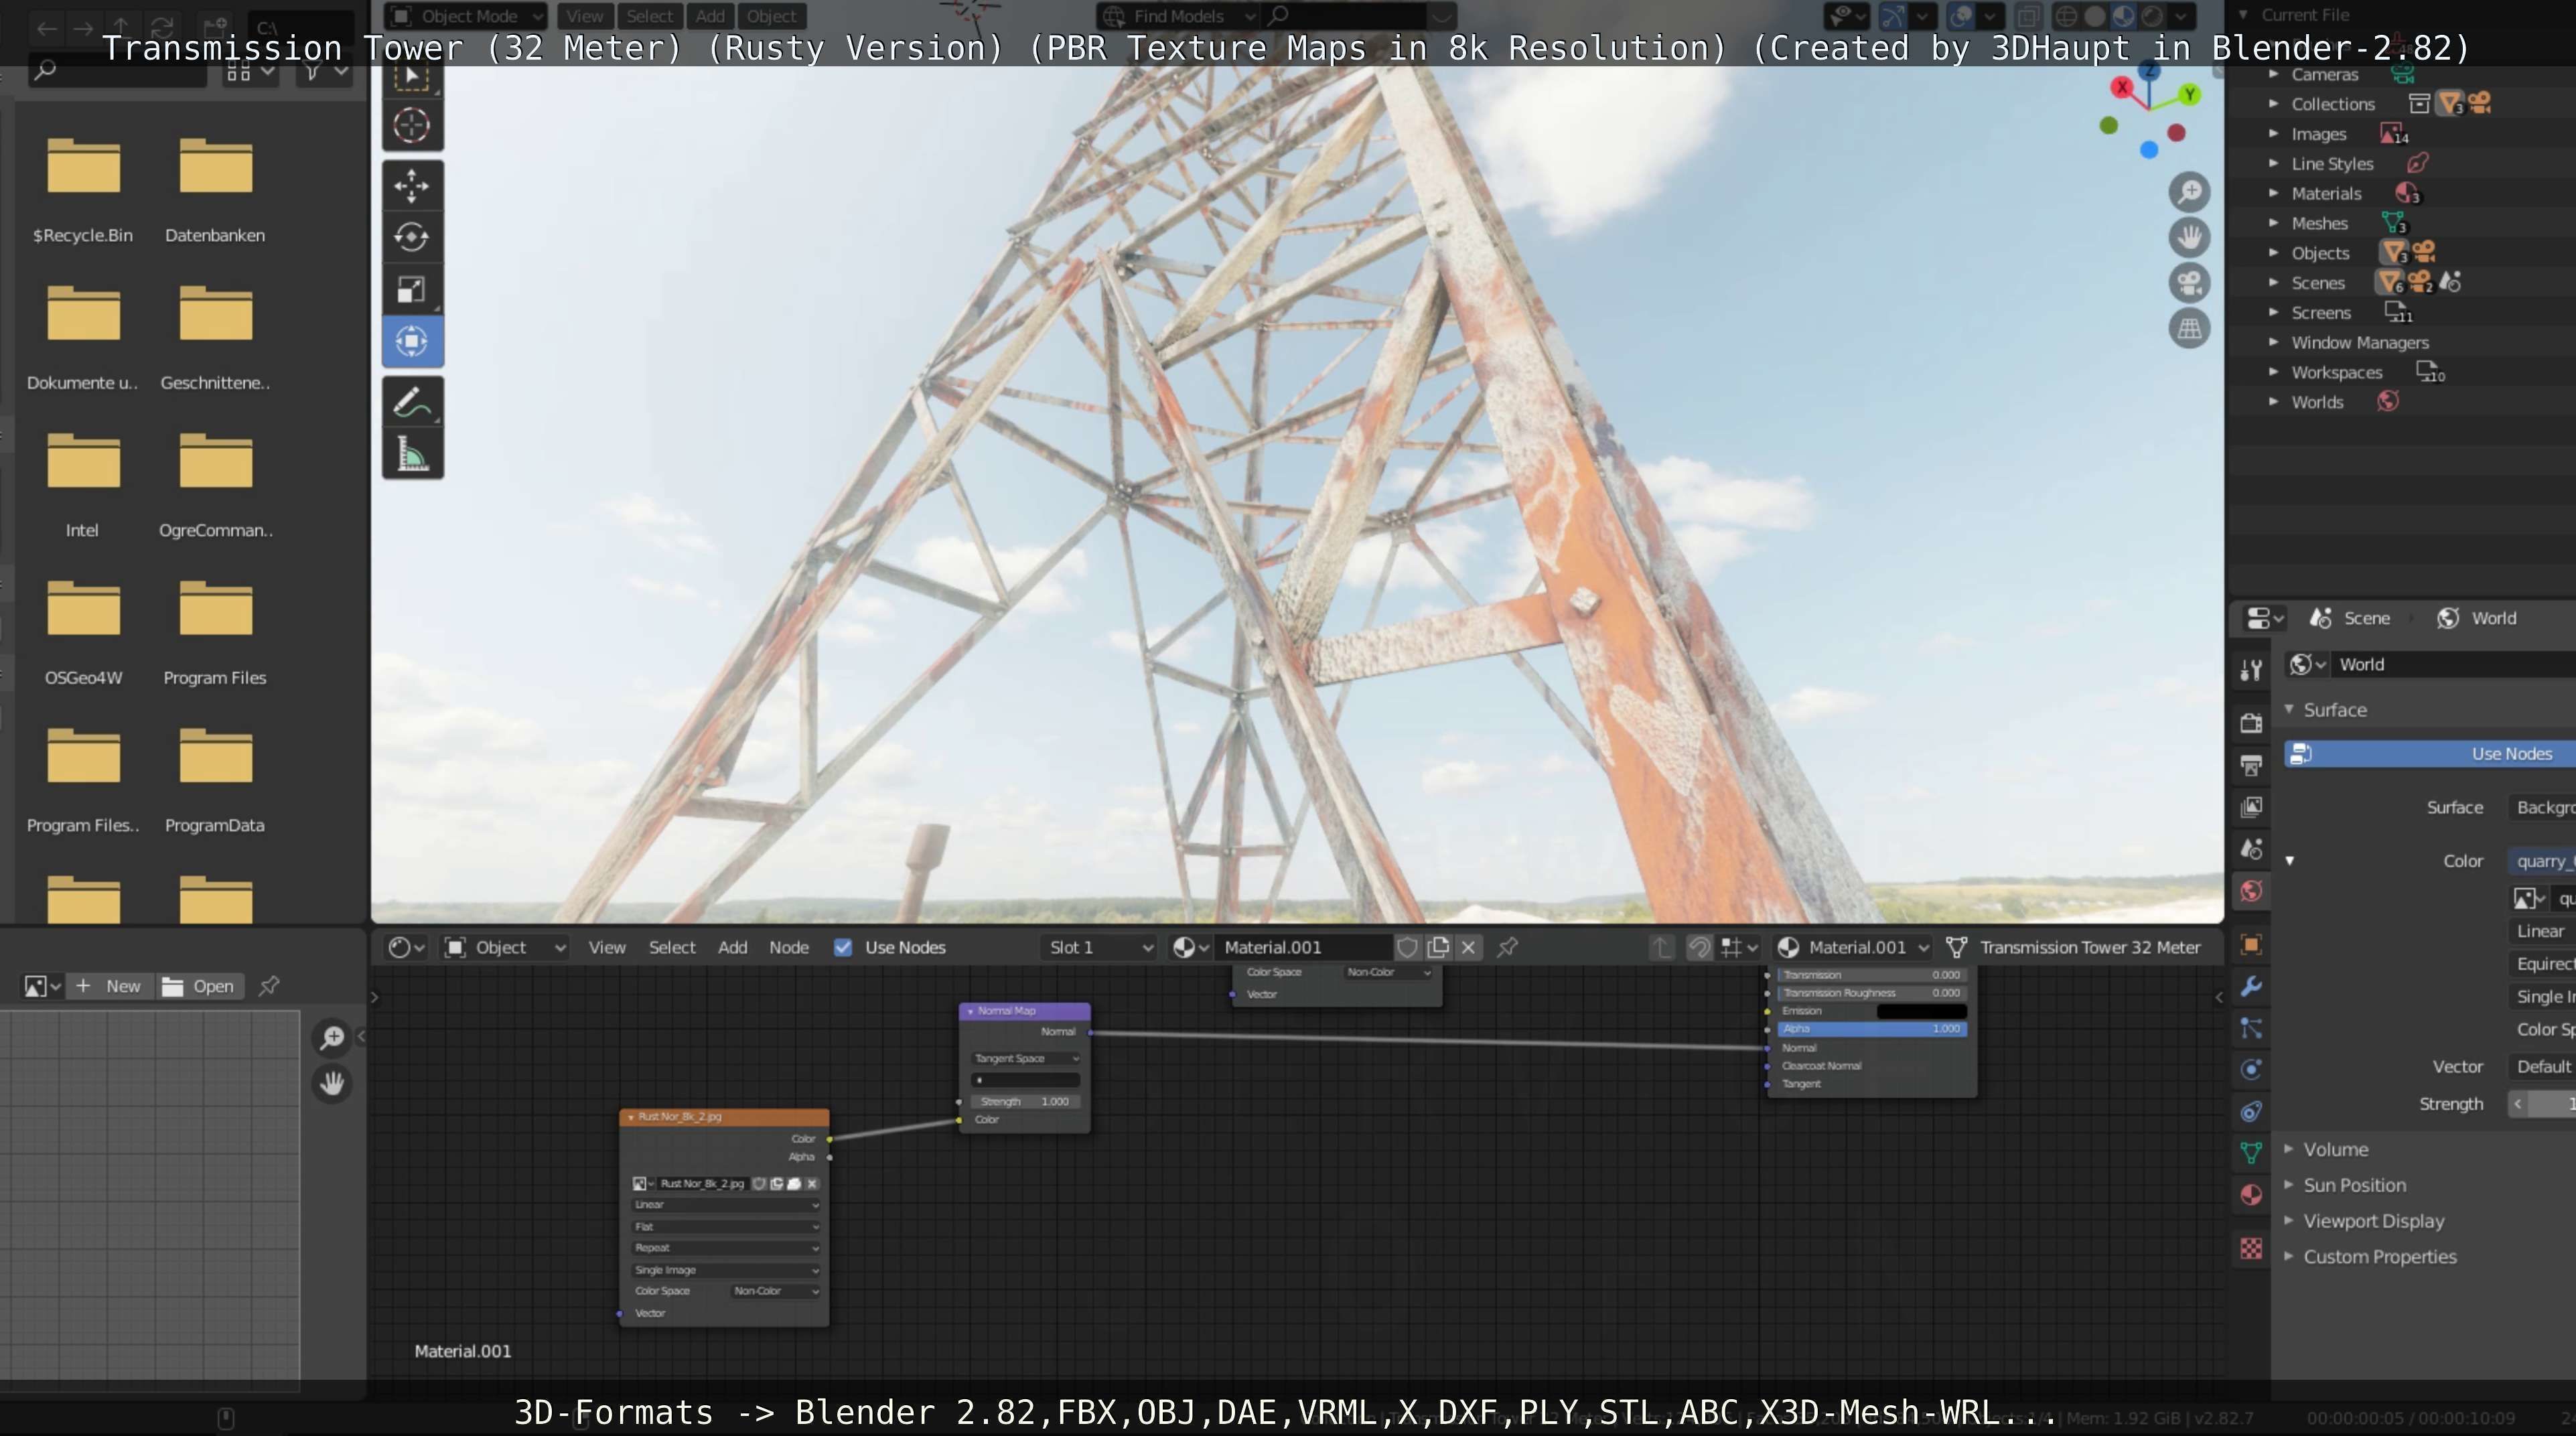2576x1436 pixels.
Task: Open the node editor Node menu
Action: (x=788, y=947)
